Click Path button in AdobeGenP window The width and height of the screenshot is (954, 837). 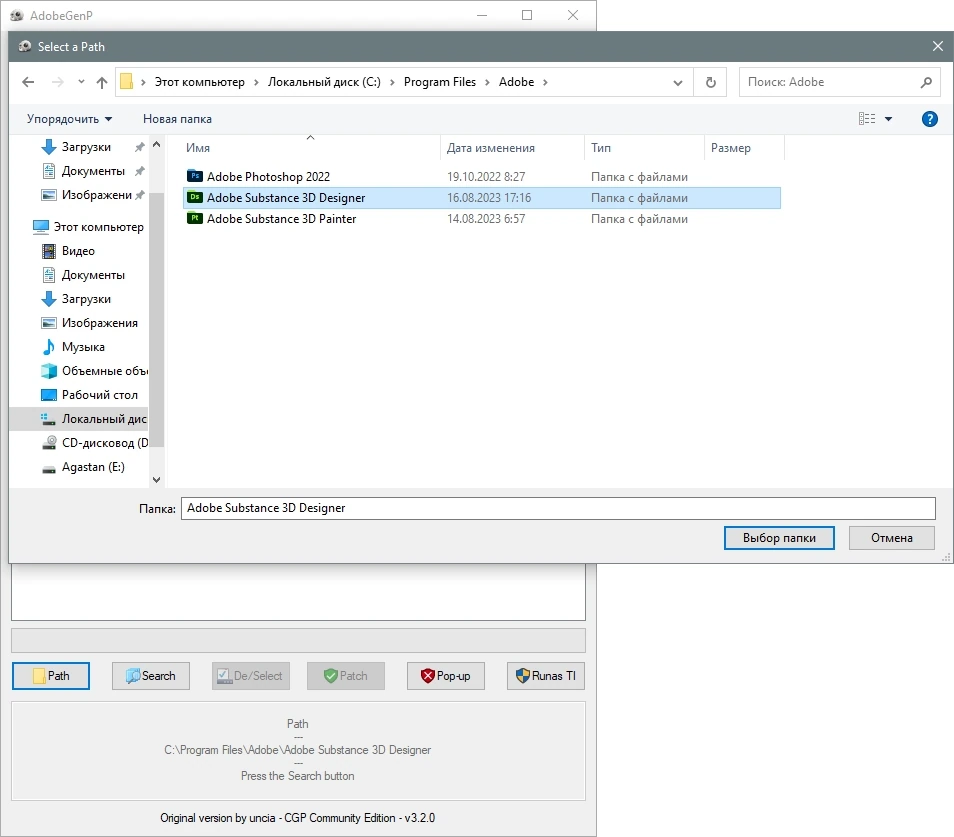pyautogui.click(x=50, y=676)
